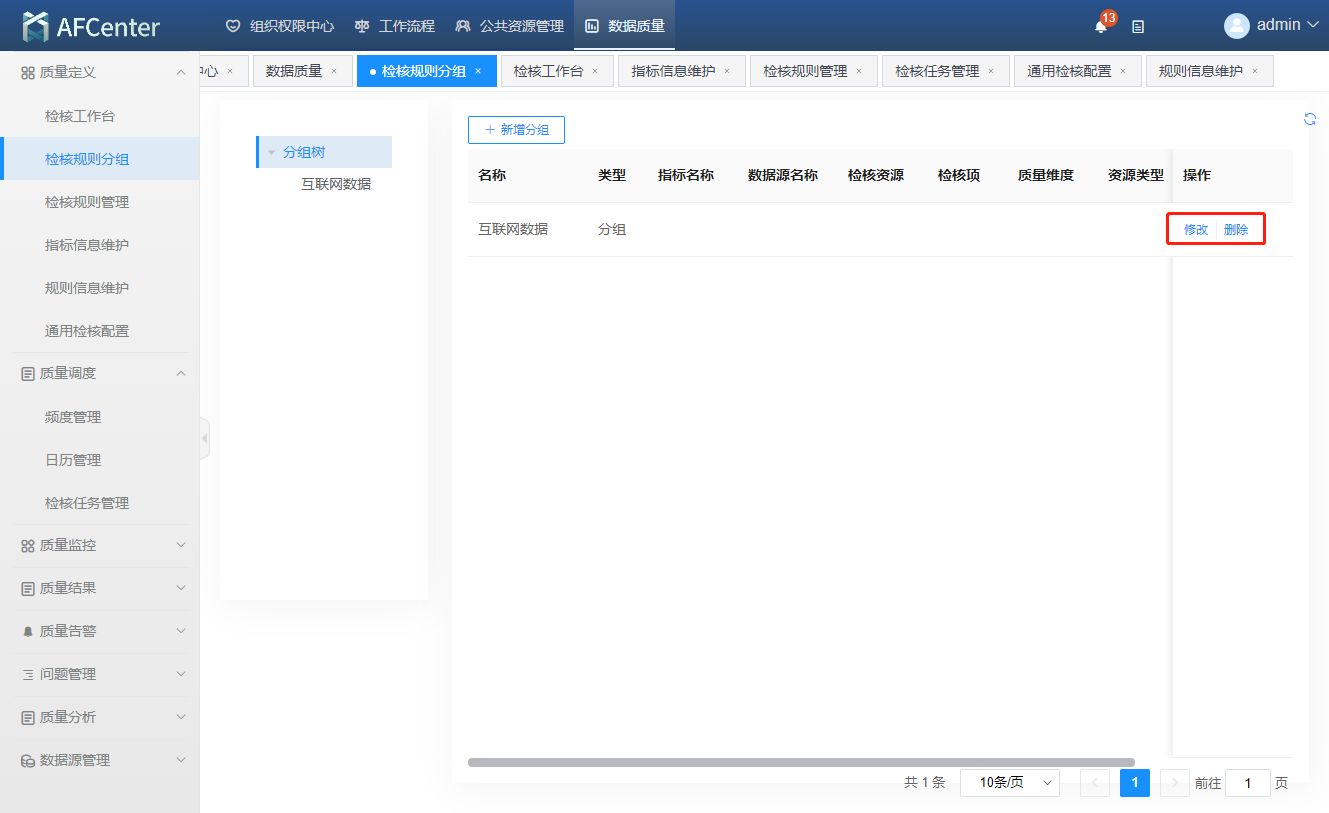Open the document icon beside notifications

(x=1138, y=27)
